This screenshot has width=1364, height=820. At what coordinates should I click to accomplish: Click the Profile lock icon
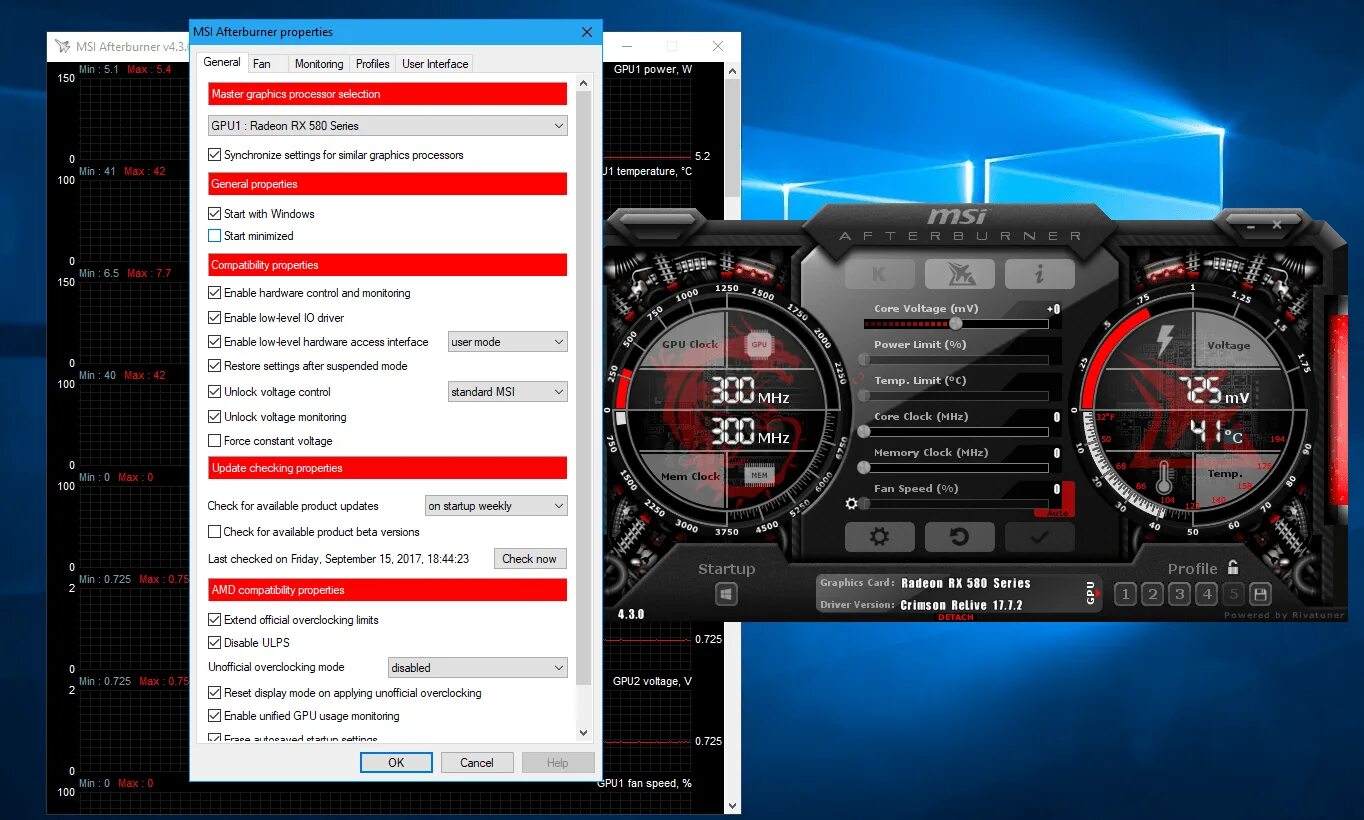pyautogui.click(x=1234, y=567)
